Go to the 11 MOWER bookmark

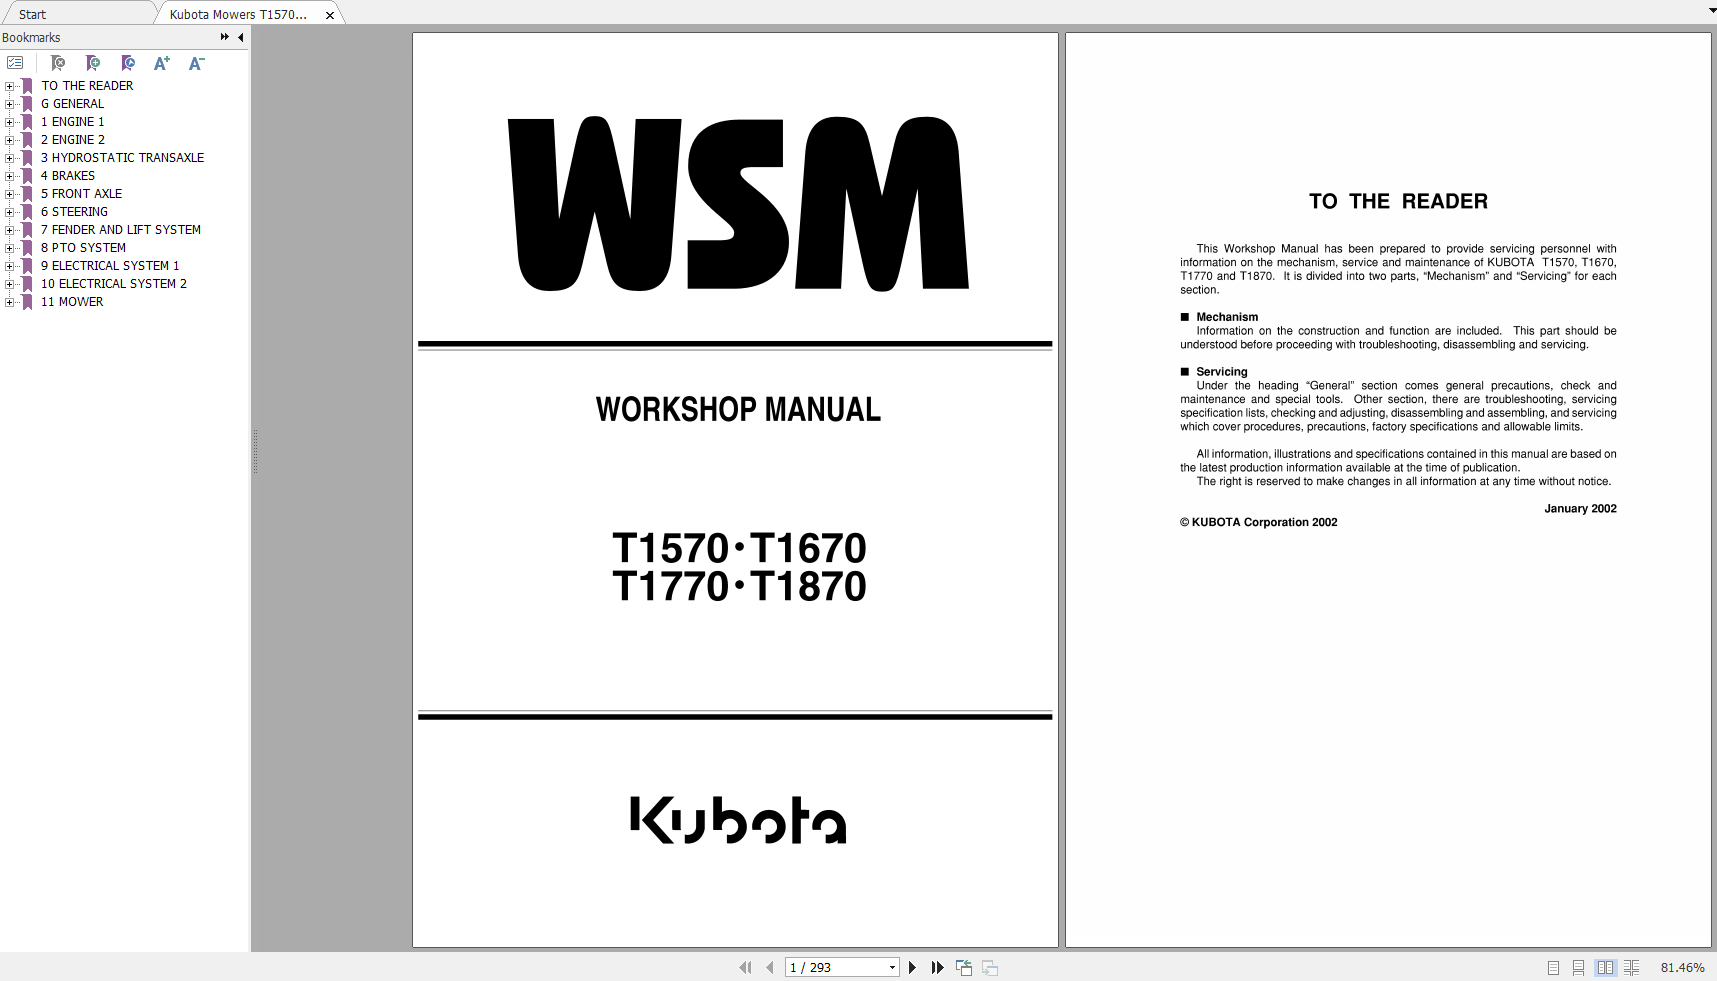pyautogui.click(x=72, y=302)
